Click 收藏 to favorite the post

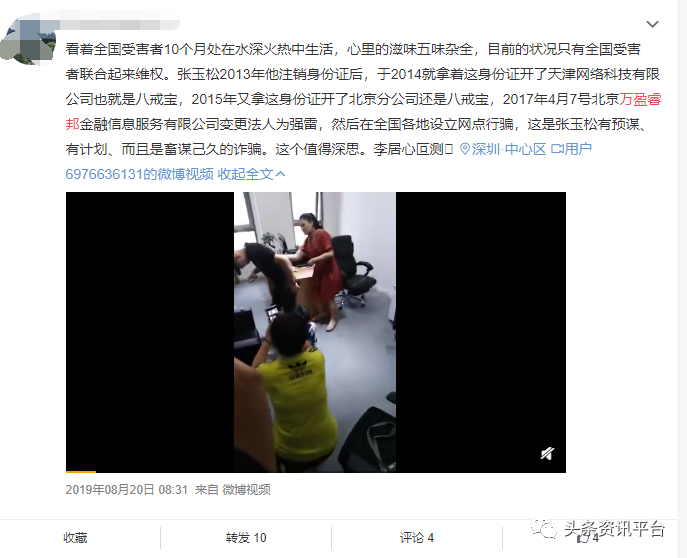[x=75, y=537]
